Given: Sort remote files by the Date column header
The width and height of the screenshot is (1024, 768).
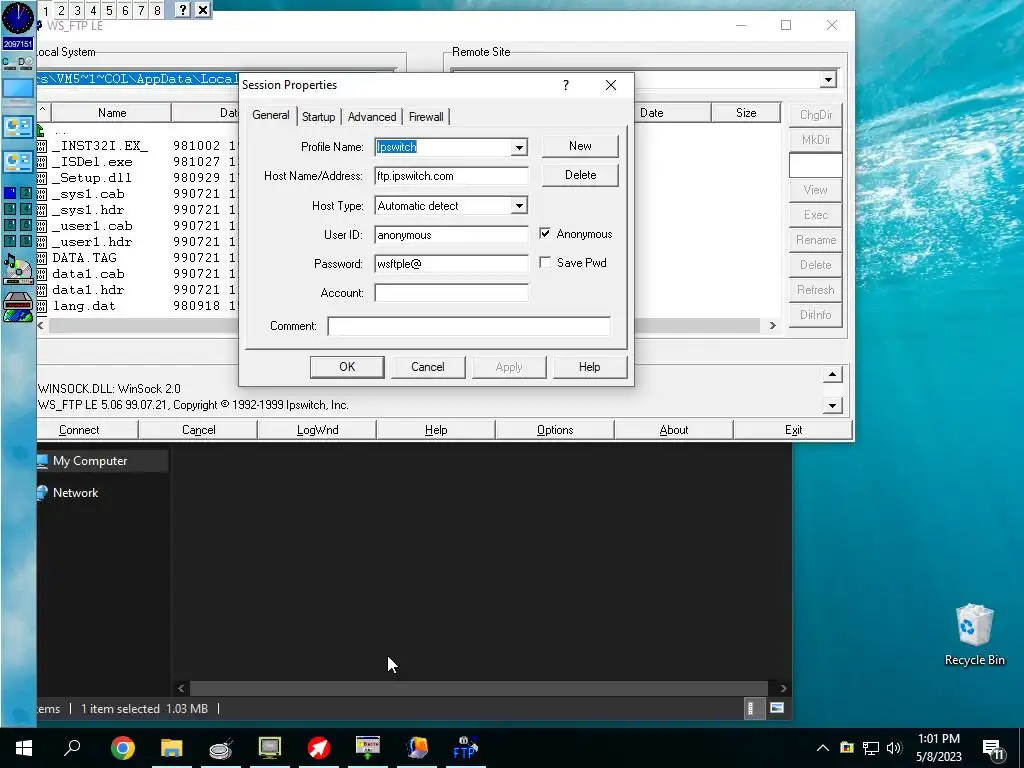Looking at the screenshot, I should click(x=673, y=113).
